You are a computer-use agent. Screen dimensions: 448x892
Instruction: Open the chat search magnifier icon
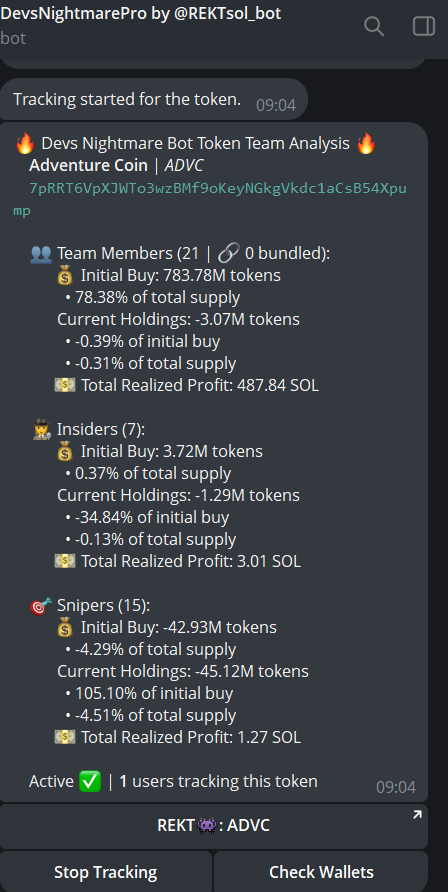click(374, 26)
